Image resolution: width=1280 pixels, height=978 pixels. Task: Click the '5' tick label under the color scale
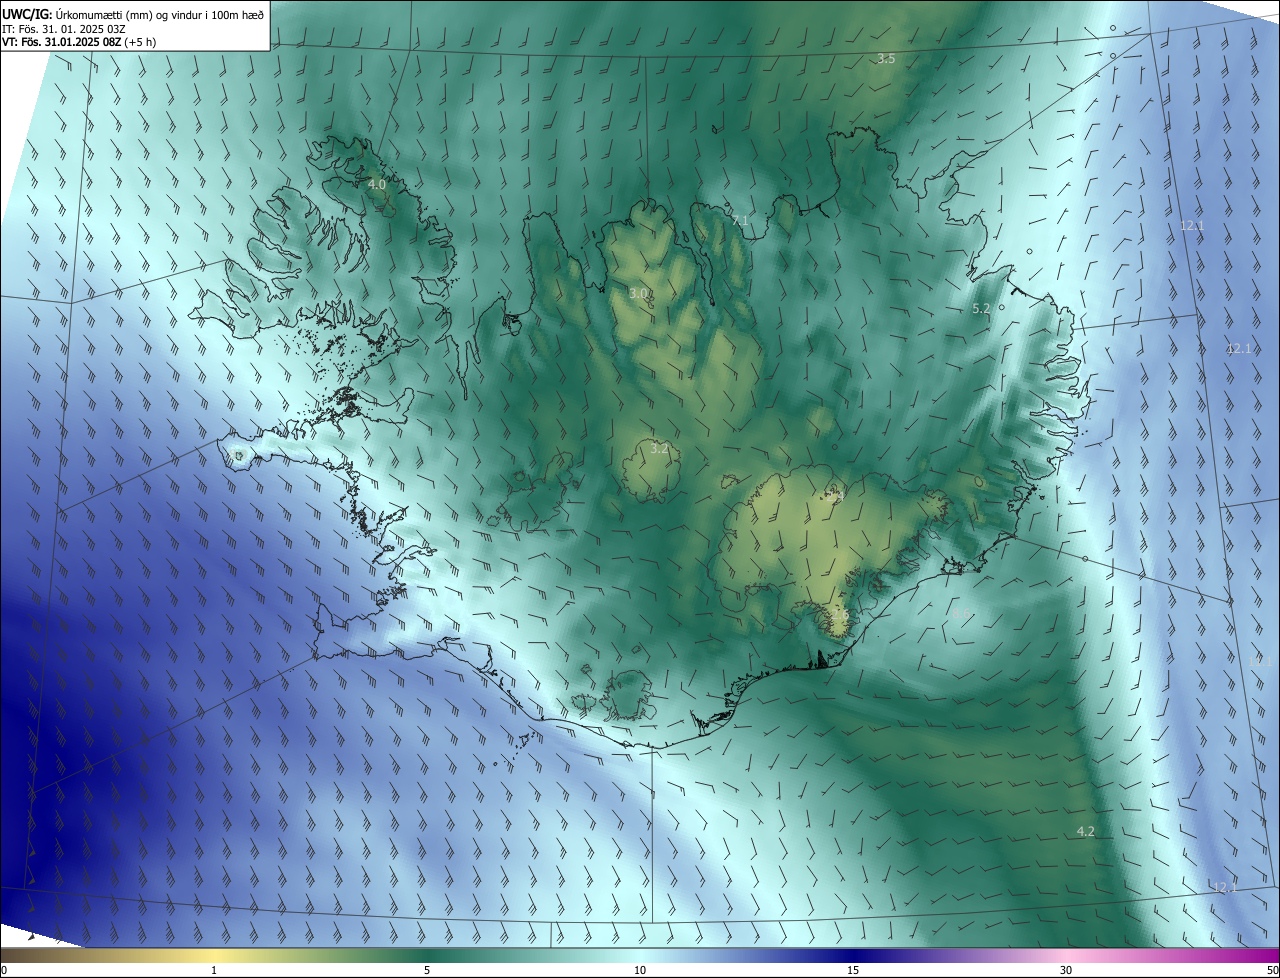click(427, 970)
